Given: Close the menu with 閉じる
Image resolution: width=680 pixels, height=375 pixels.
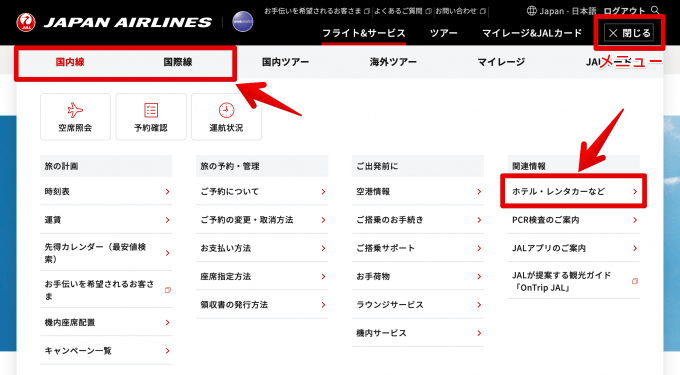Looking at the screenshot, I should point(629,33).
